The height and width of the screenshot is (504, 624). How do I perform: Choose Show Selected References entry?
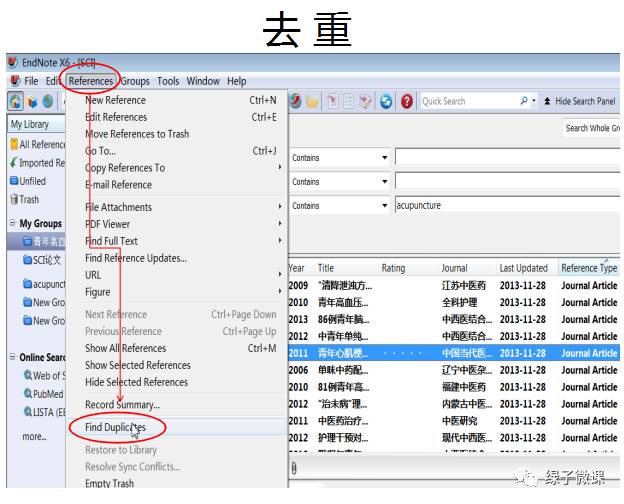[177, 365]
